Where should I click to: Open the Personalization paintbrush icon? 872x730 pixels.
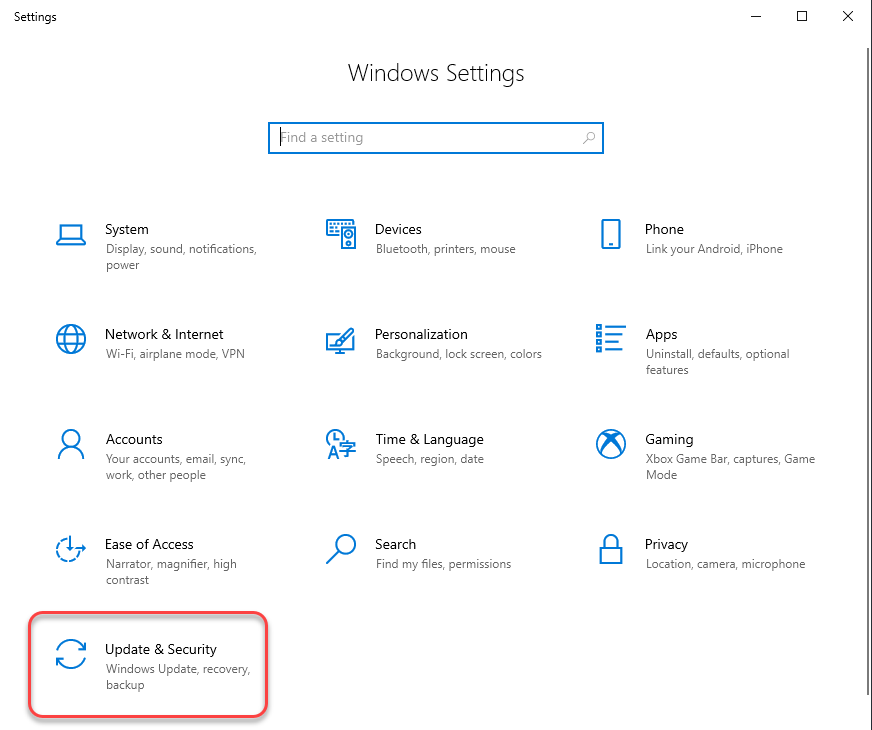[x=341, y=339]
